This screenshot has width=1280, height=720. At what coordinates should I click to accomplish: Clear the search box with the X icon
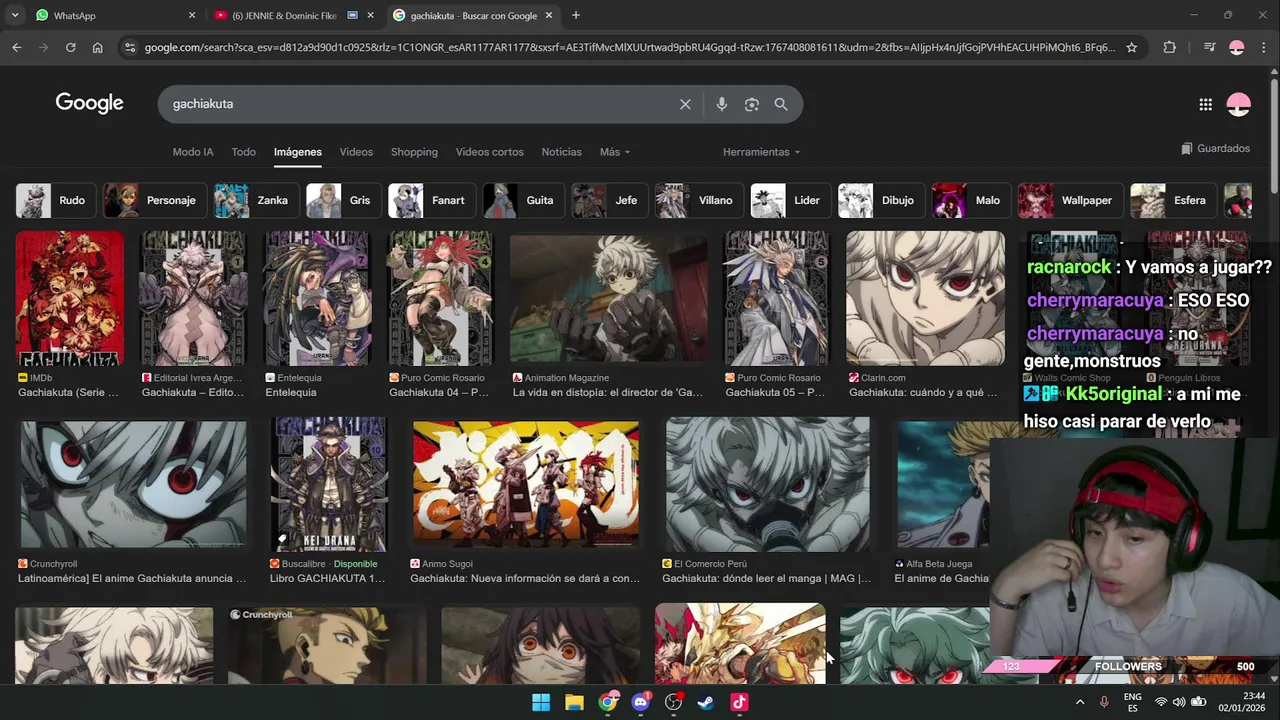685,104
